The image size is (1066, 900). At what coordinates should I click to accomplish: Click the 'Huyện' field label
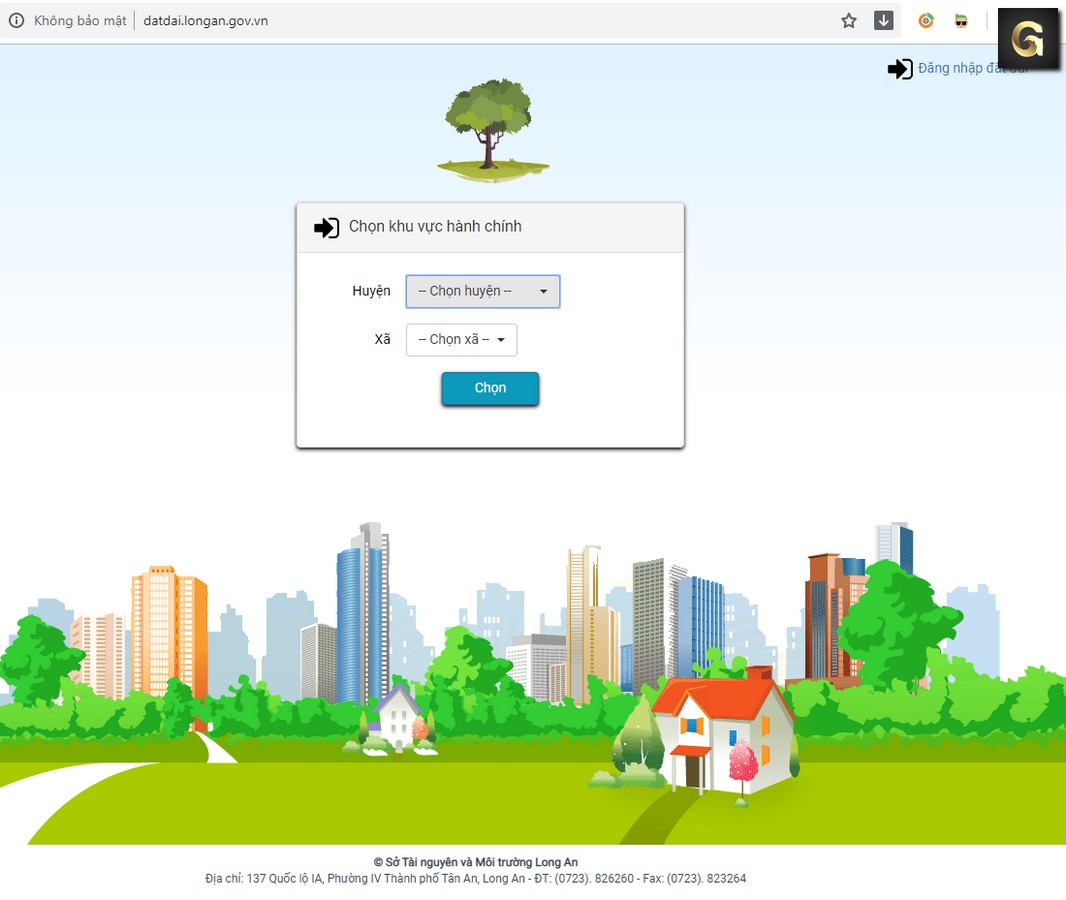(x=371, y=291)
